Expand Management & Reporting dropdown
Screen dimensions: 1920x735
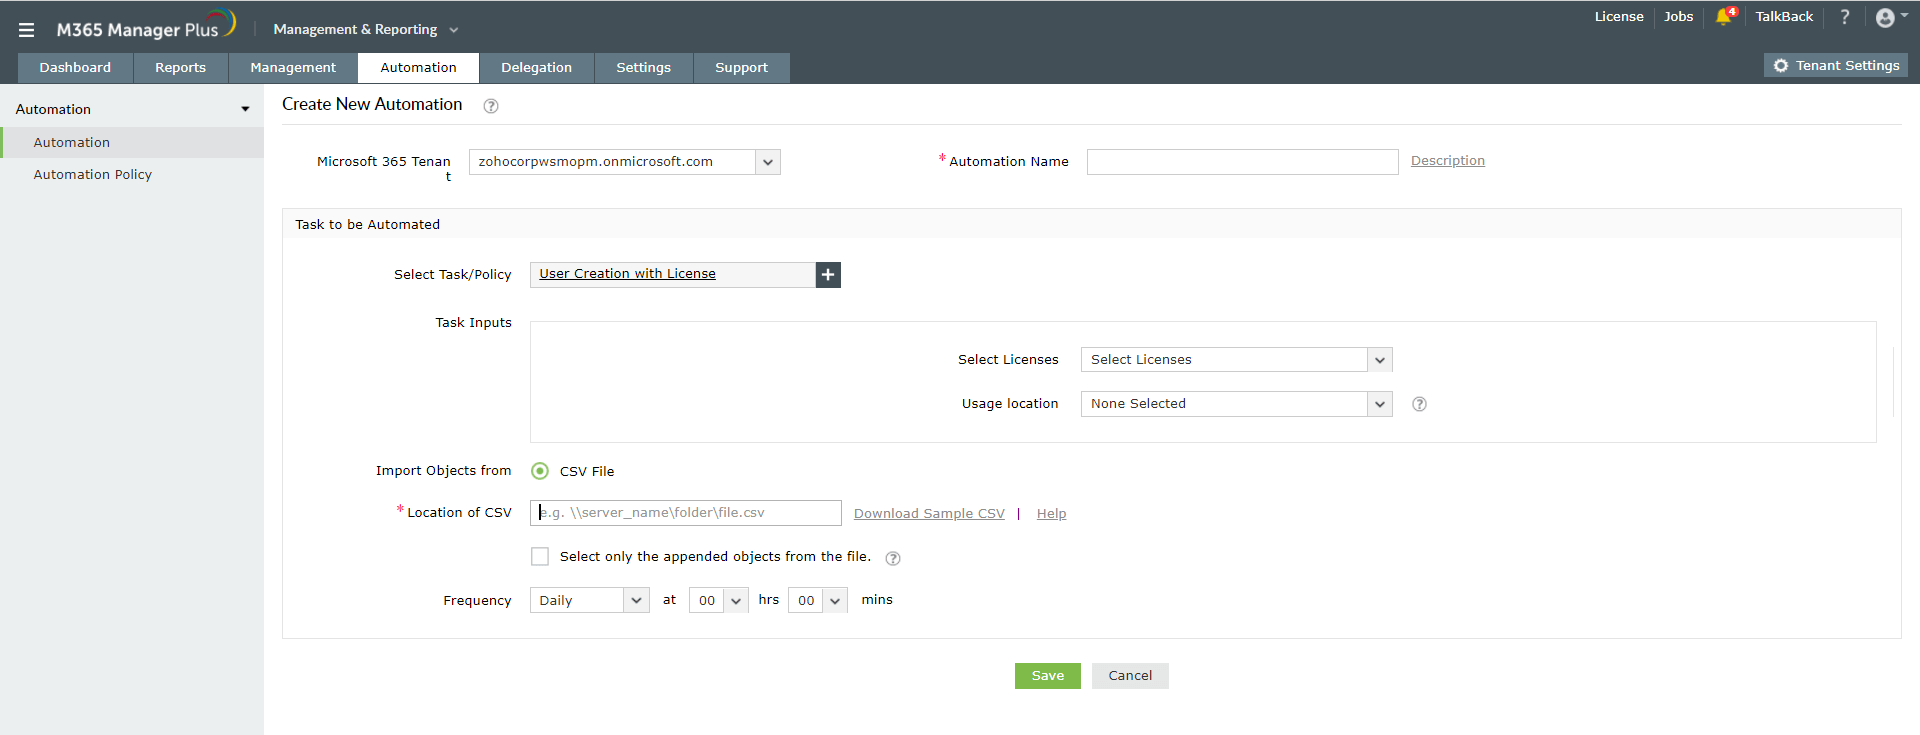[x=365, y=30]
